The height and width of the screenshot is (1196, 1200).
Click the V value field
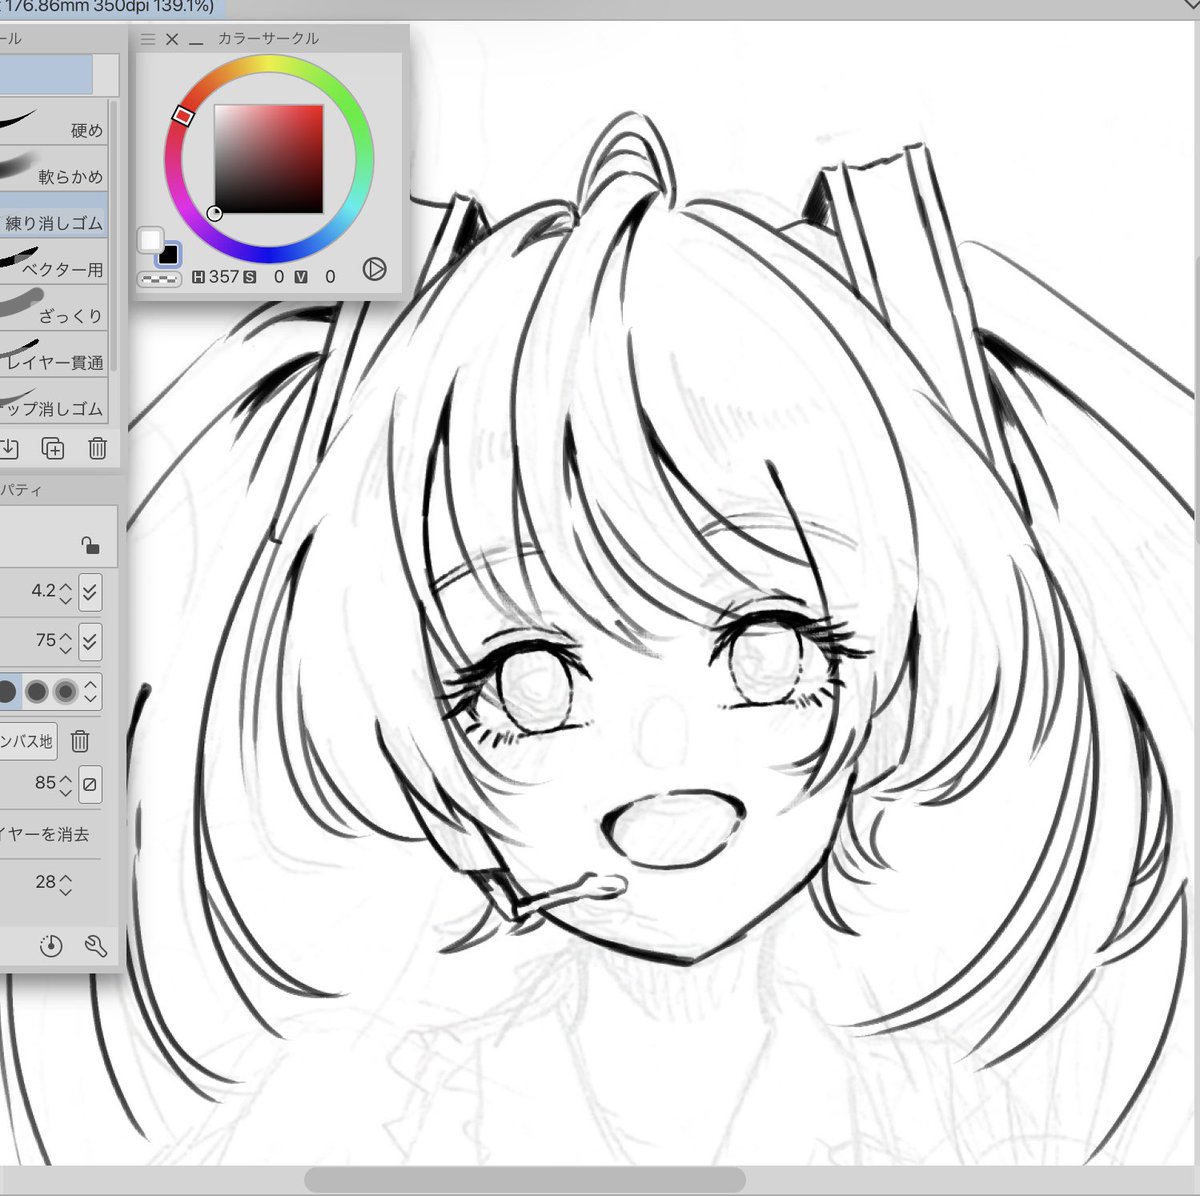point(329,276)
